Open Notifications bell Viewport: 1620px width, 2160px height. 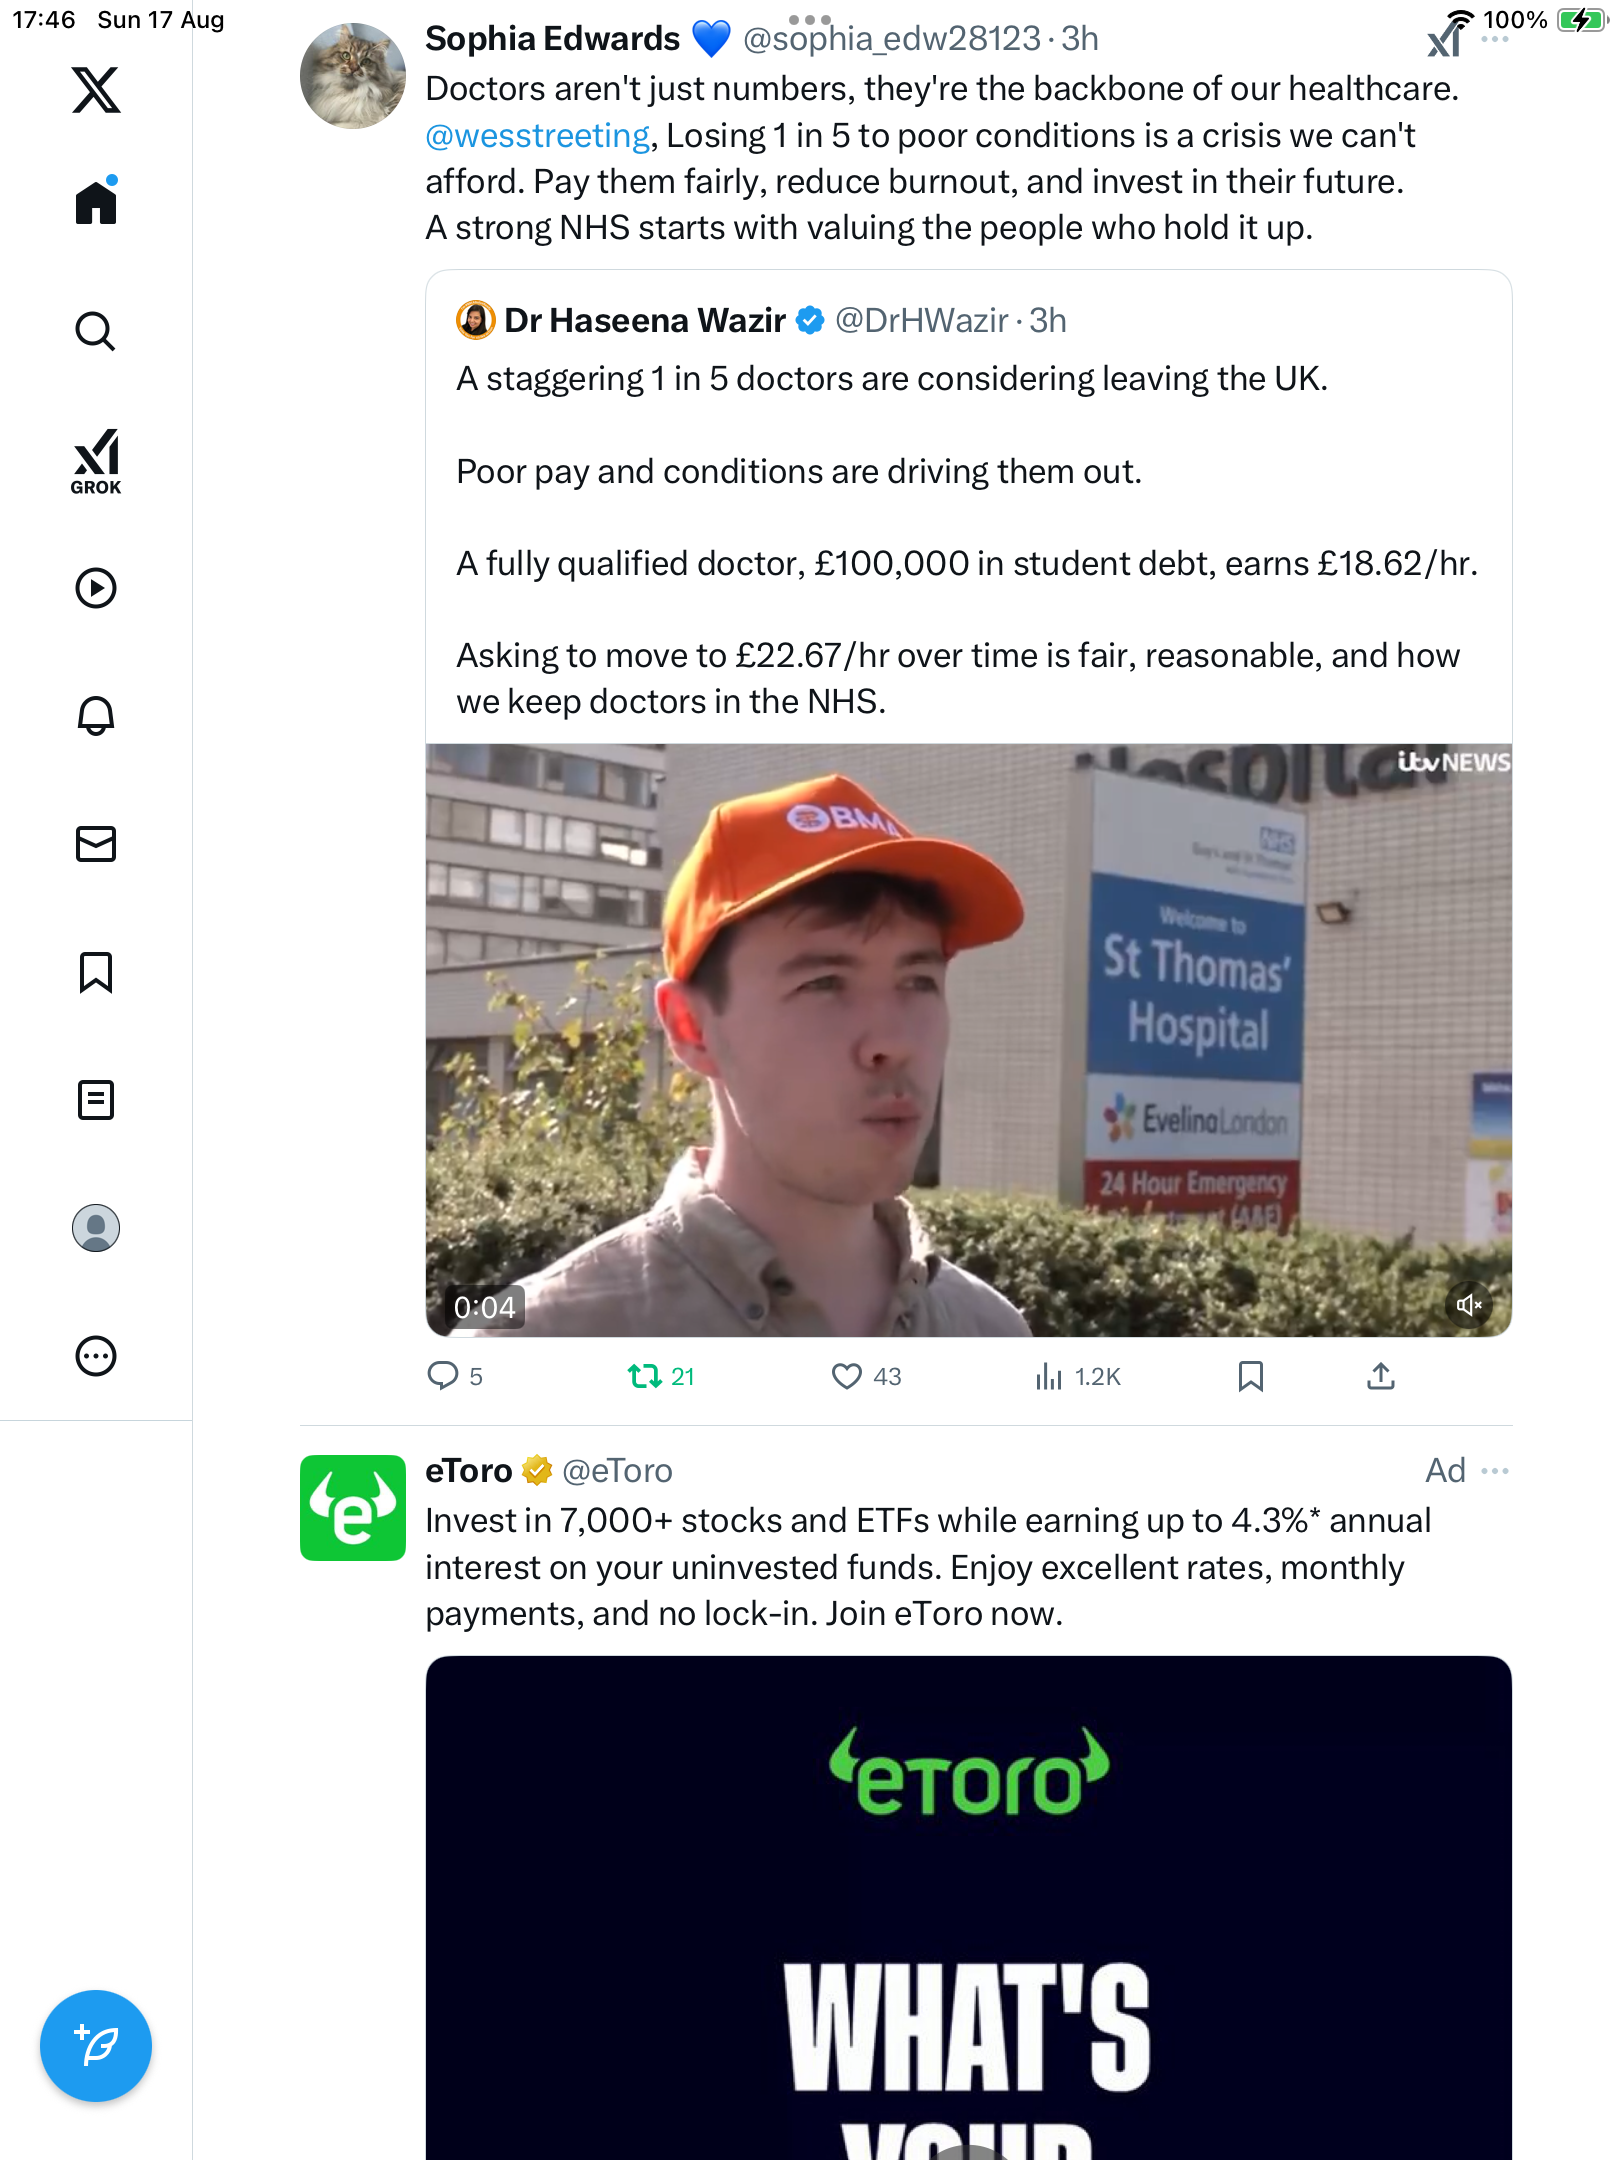click(96, 716)
